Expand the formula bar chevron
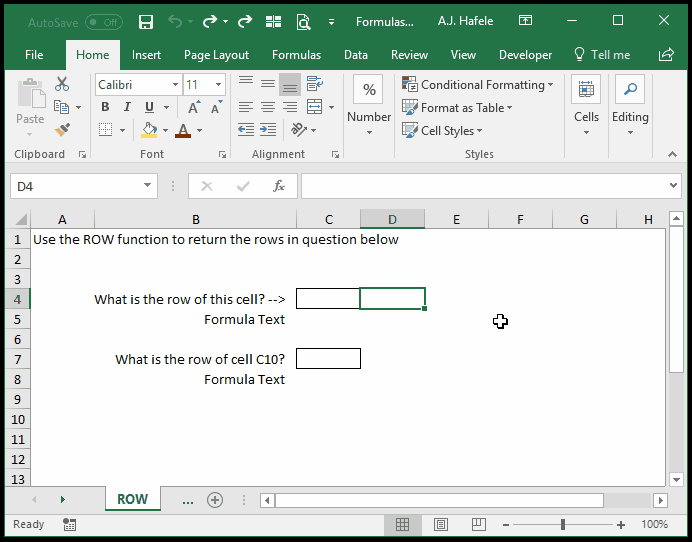Screen dimensions: 692x542 tap(673, 185)
